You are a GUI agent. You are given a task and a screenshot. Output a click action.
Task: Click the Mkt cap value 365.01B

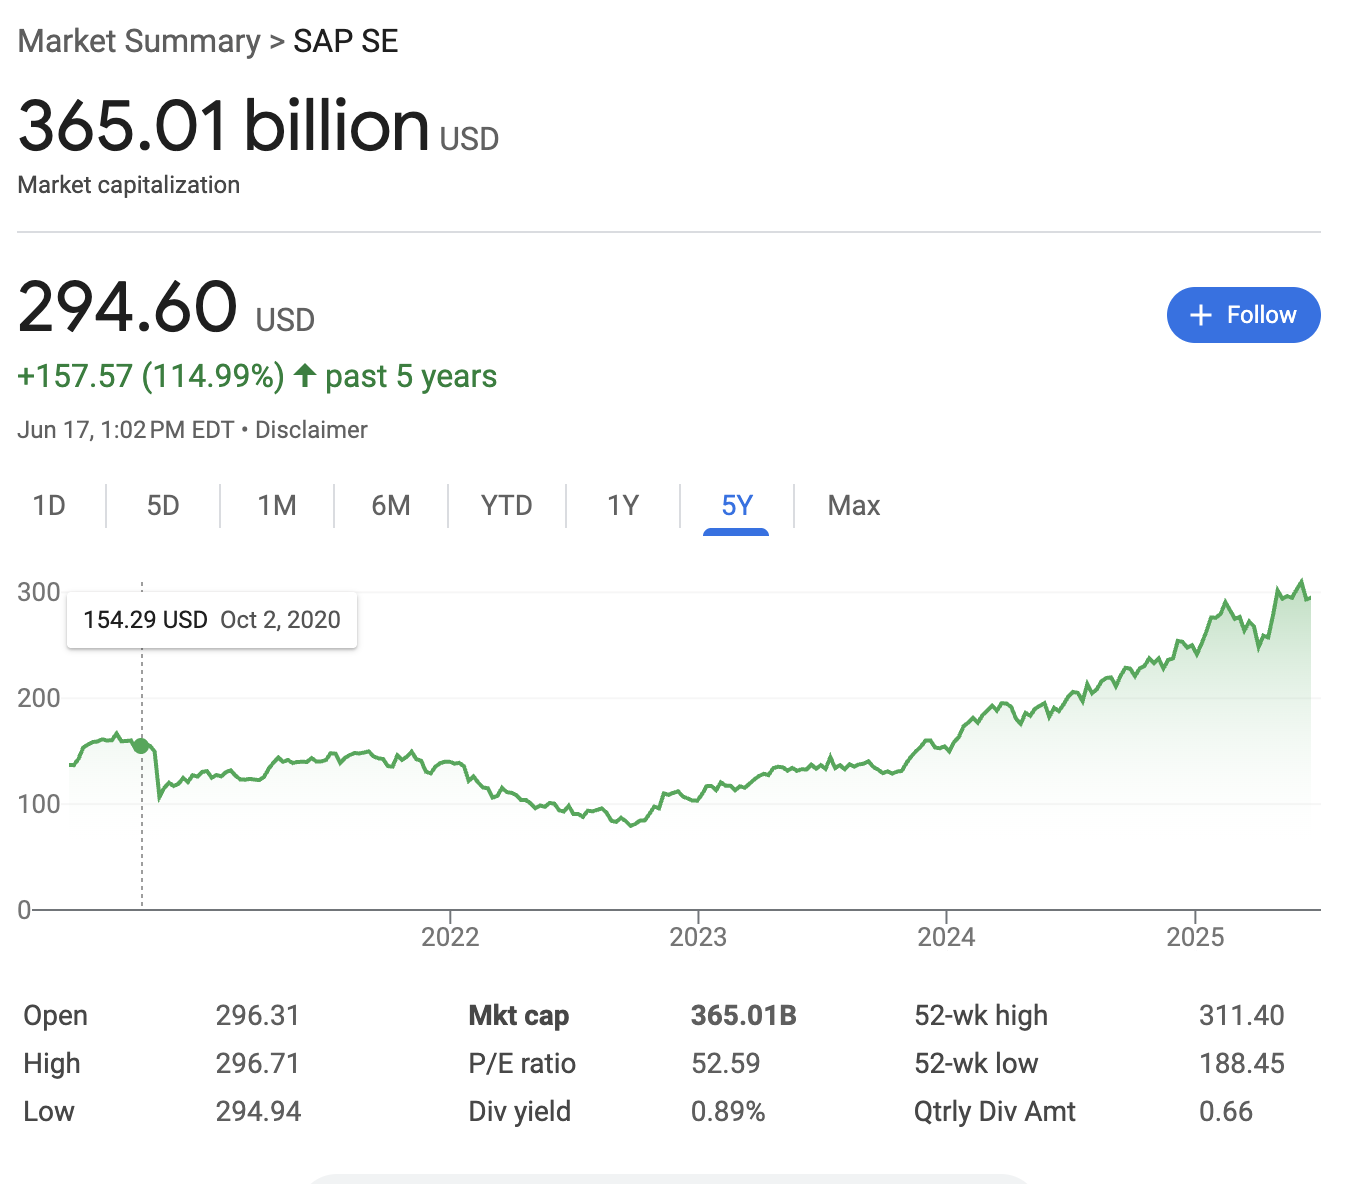(x=742, y=1015)
